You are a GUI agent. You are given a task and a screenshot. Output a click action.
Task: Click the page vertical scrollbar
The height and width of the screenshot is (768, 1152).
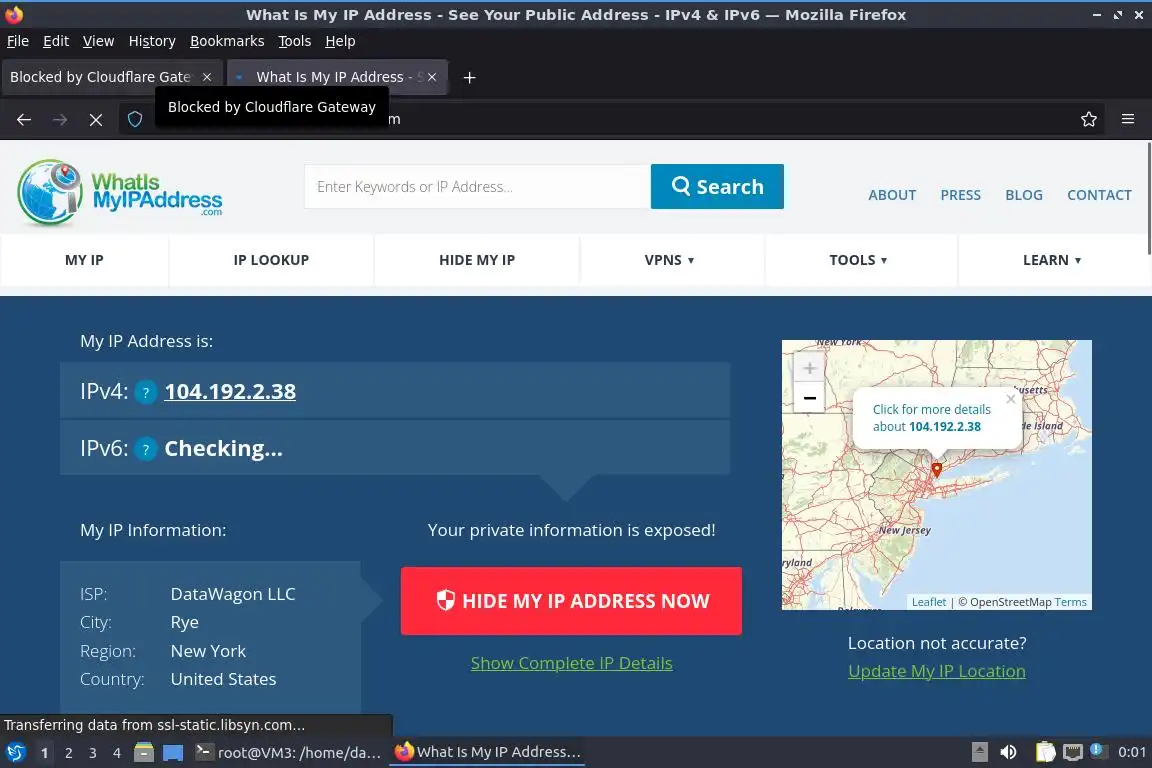pos(1148,198)
